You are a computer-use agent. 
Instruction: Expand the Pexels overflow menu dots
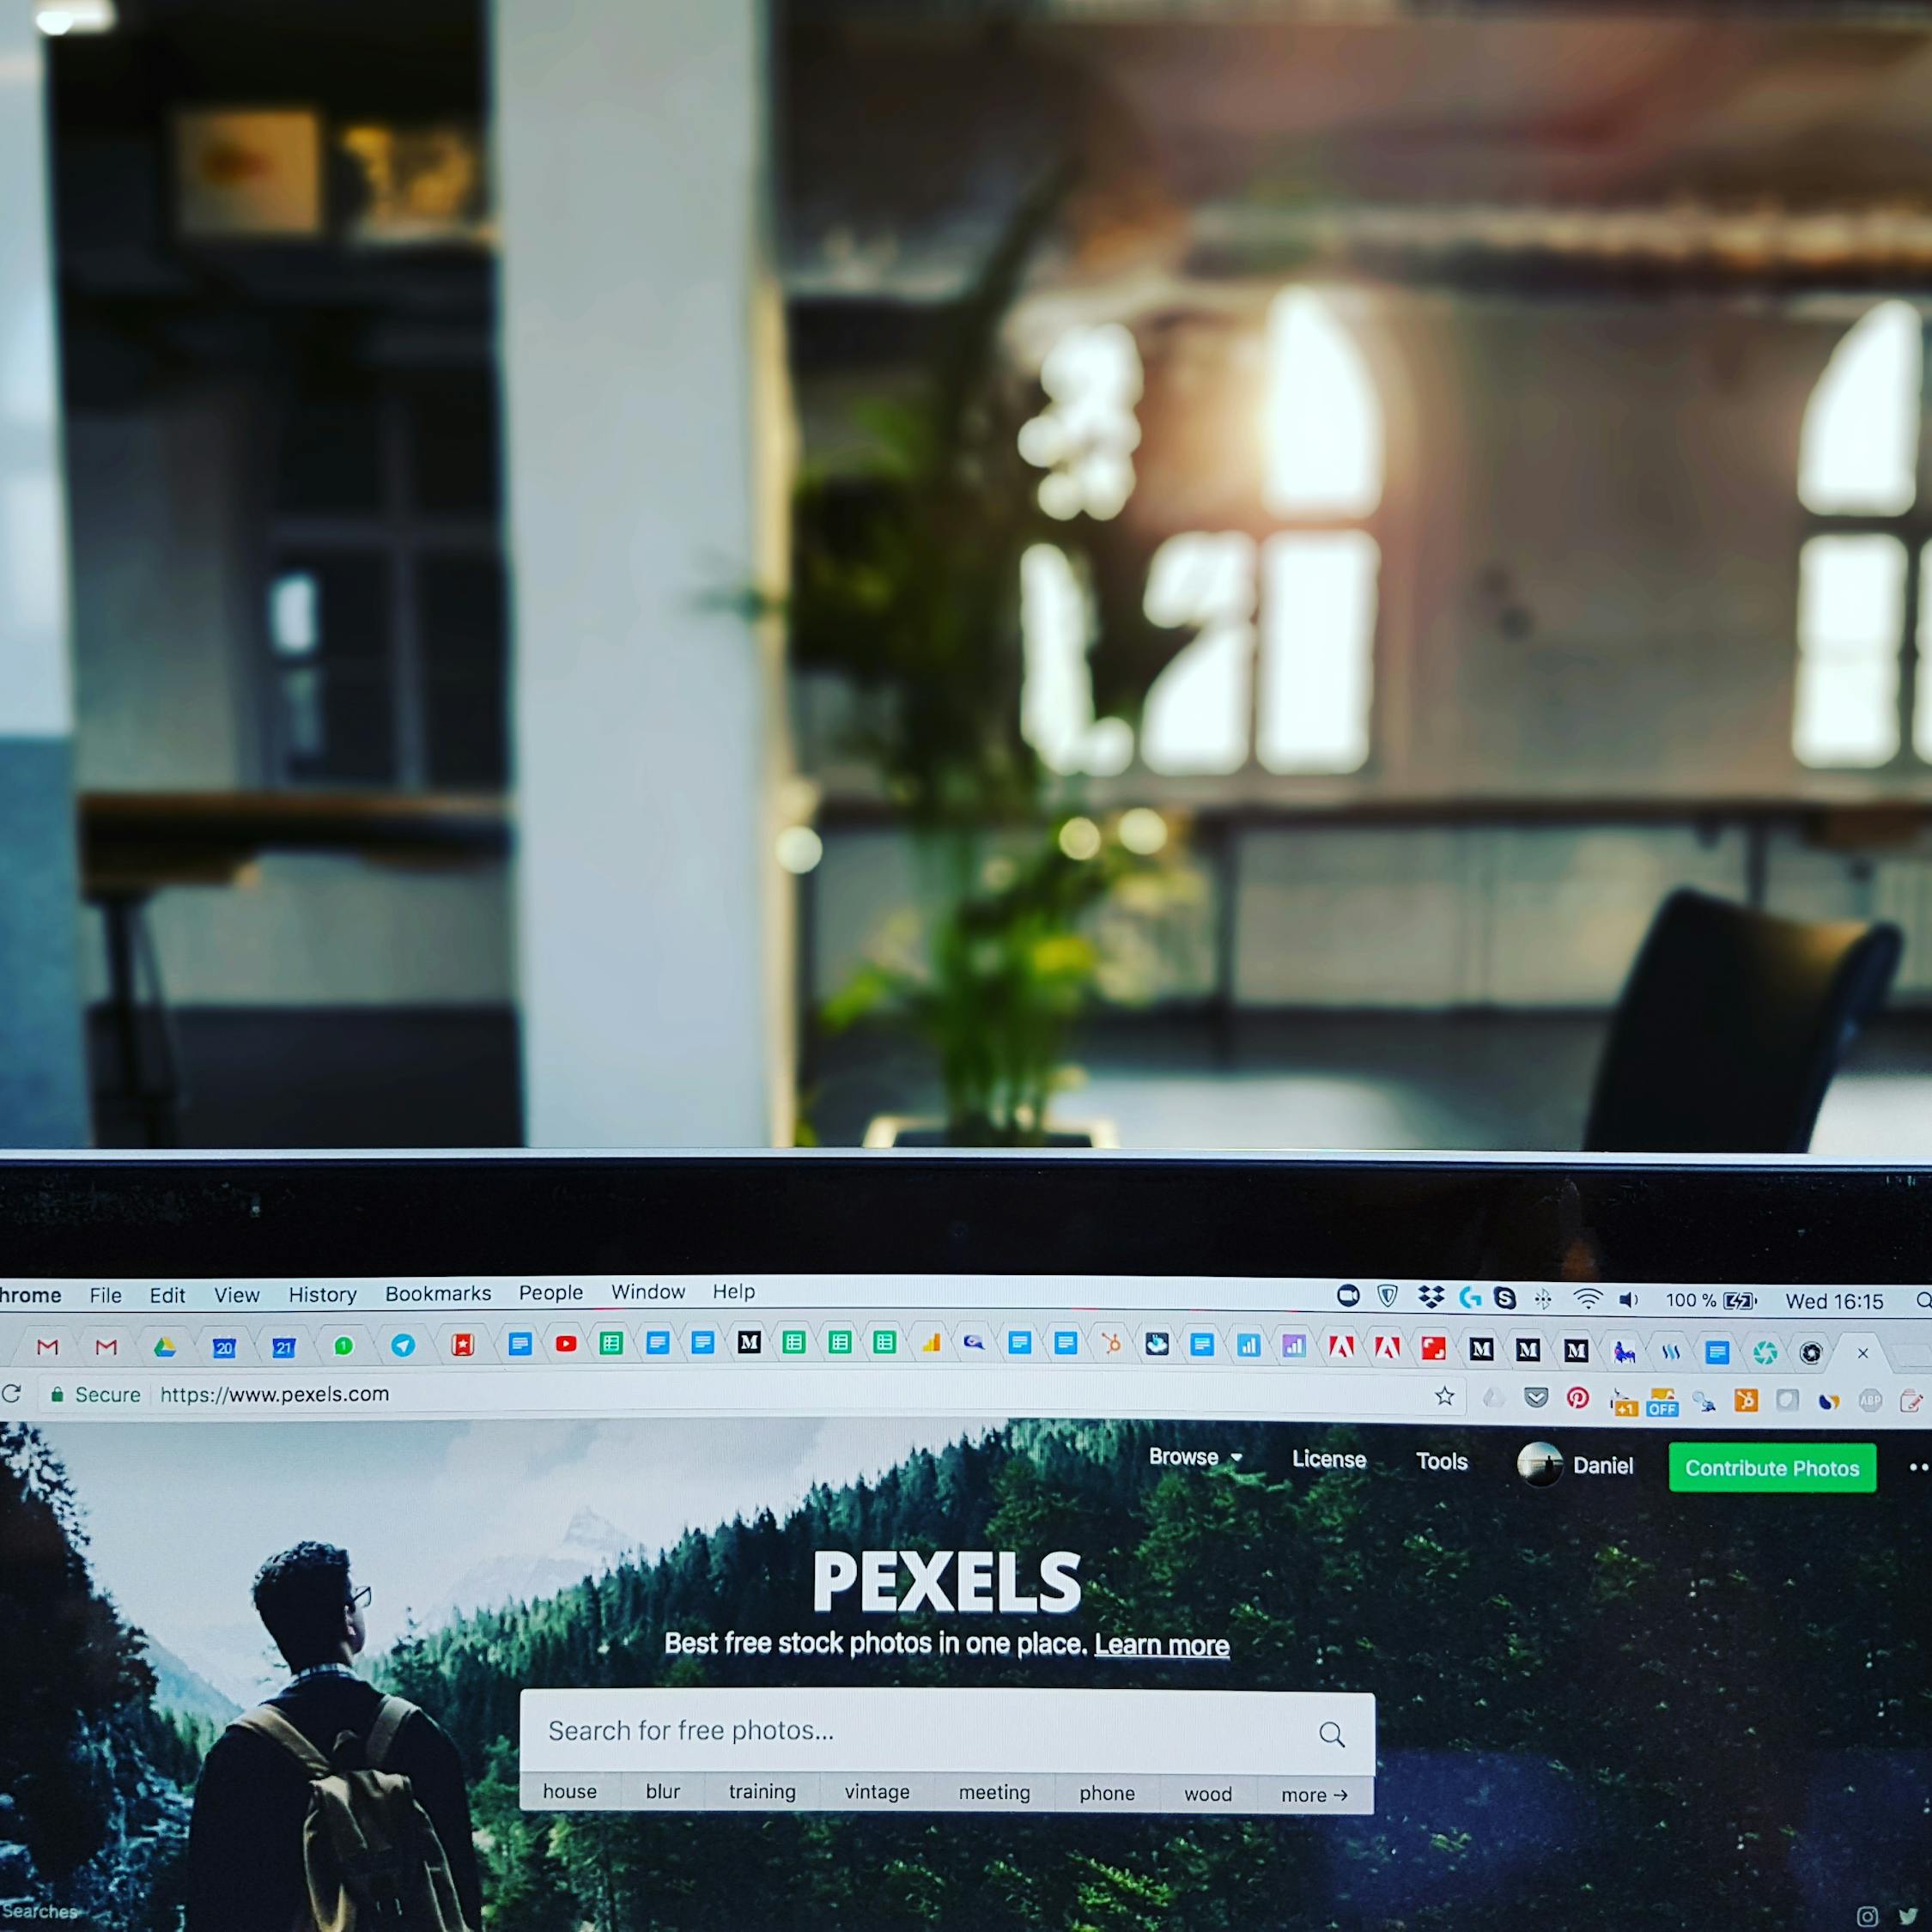click(x=1916, y=1468)
